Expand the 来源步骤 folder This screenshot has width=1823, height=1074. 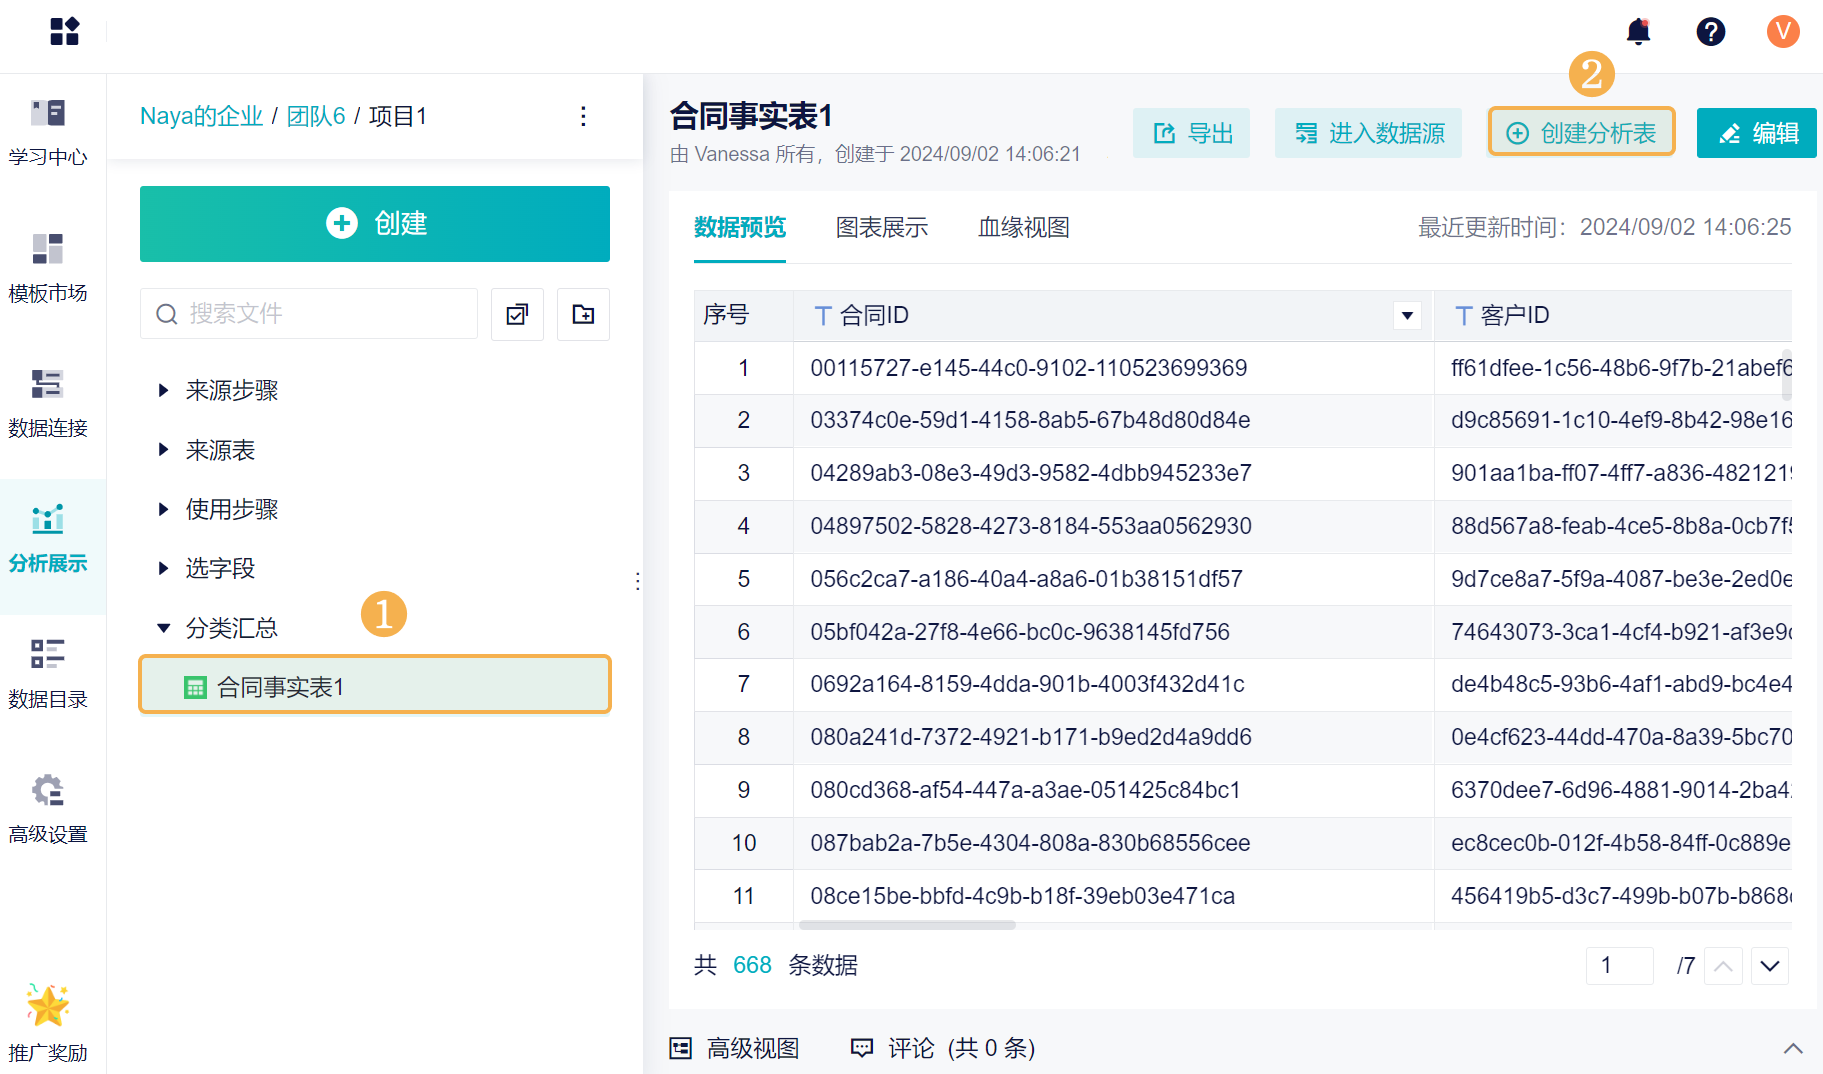[163, 390]
